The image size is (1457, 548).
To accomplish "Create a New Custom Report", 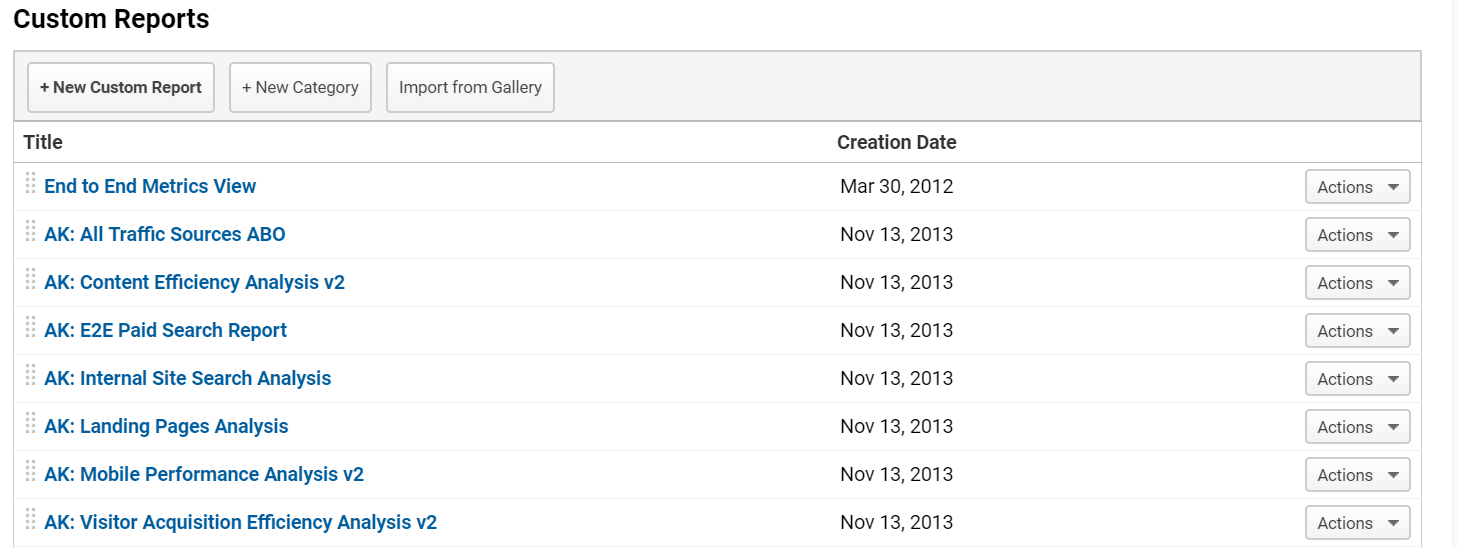I will point(121,88).
